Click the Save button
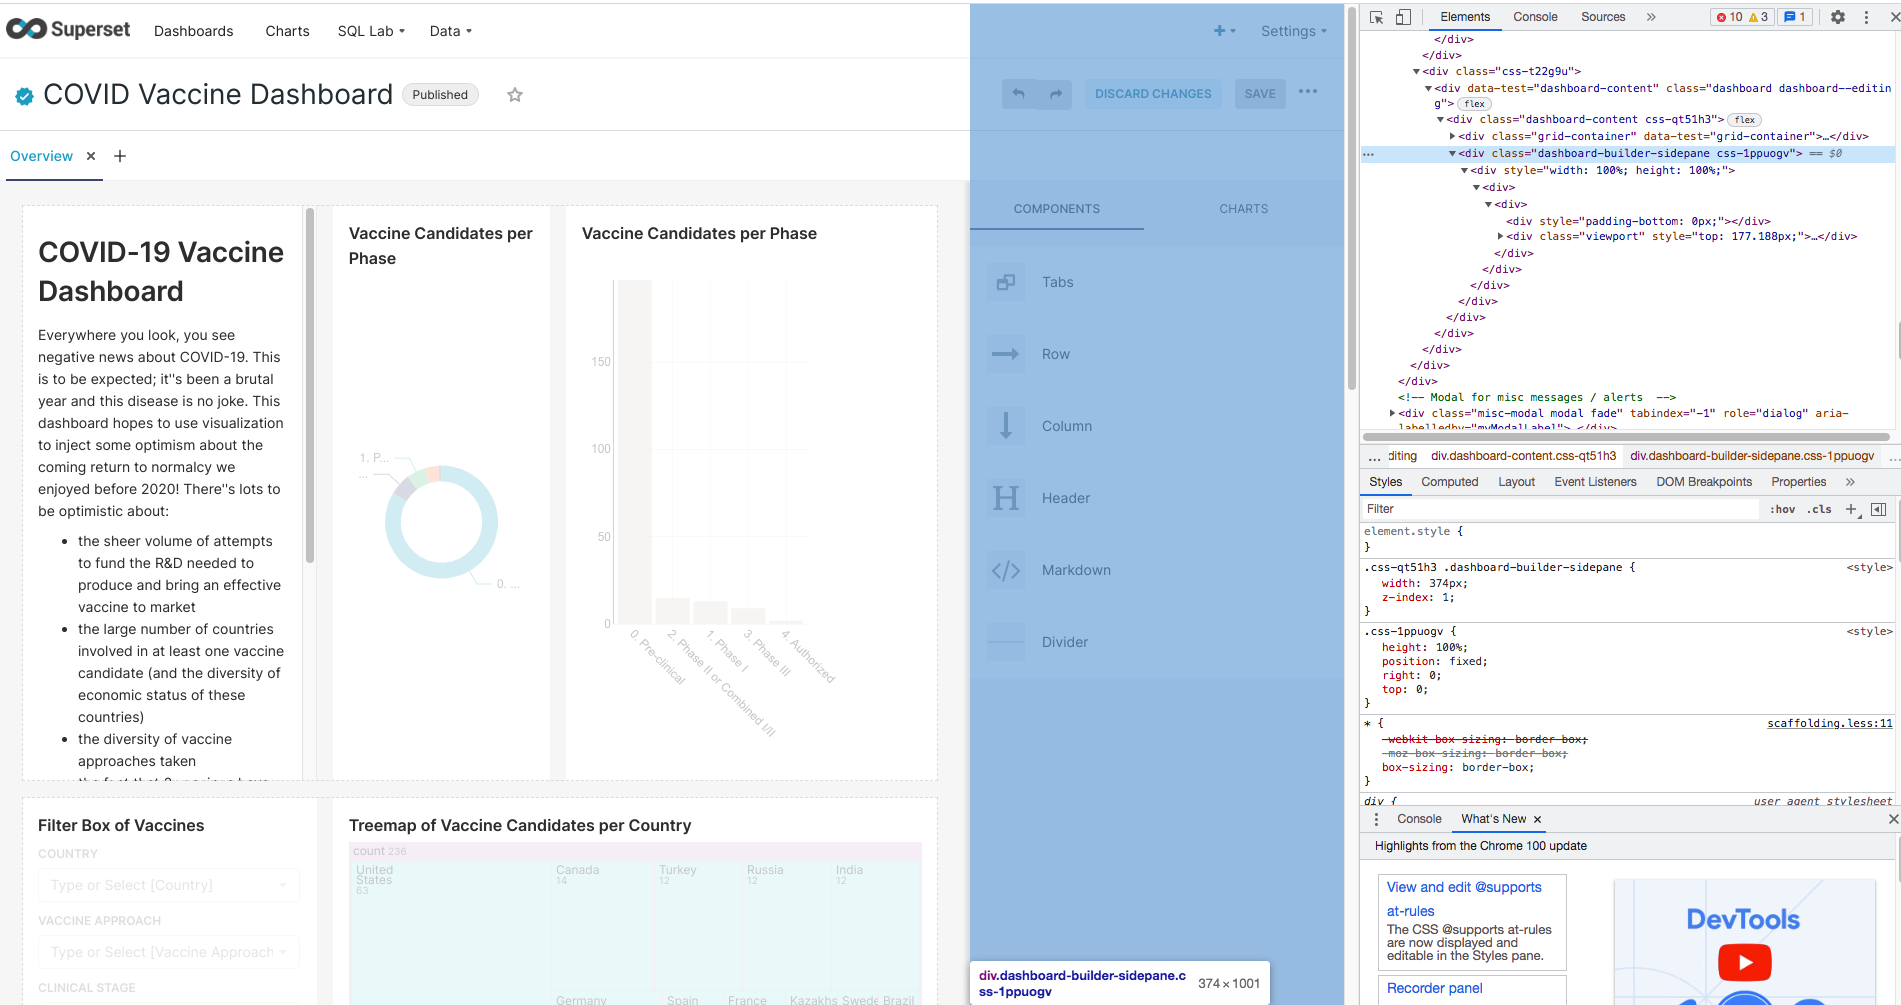The width and height of the screenshot is (1901, 1005). pyautogui.click(x=1260, y=94)
